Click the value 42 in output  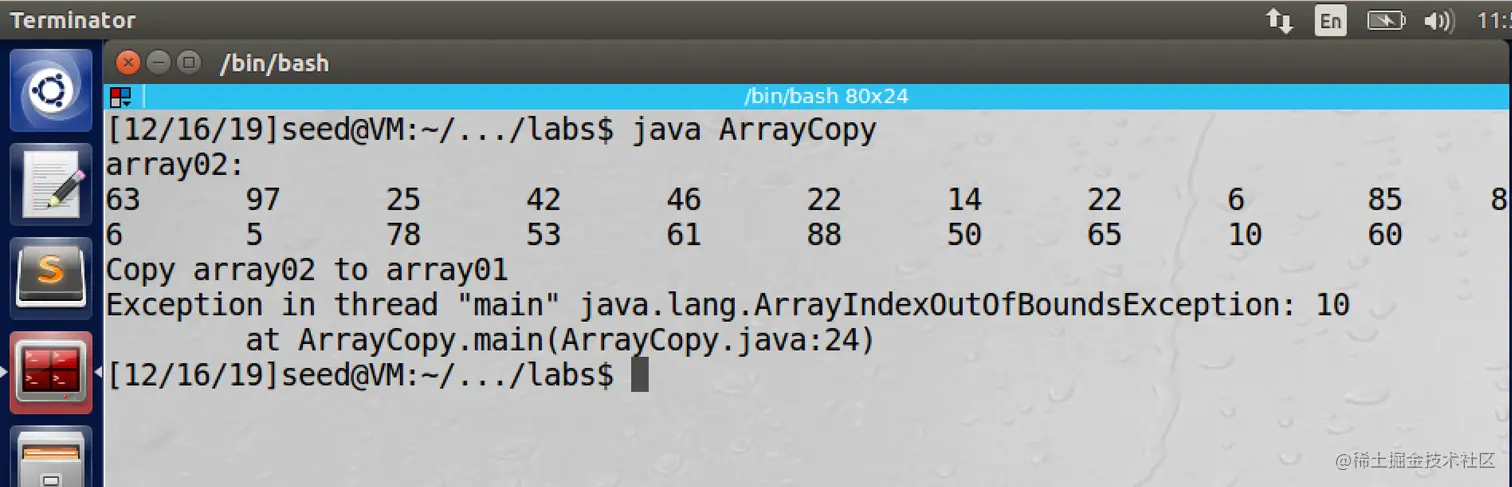click(543, 200)
